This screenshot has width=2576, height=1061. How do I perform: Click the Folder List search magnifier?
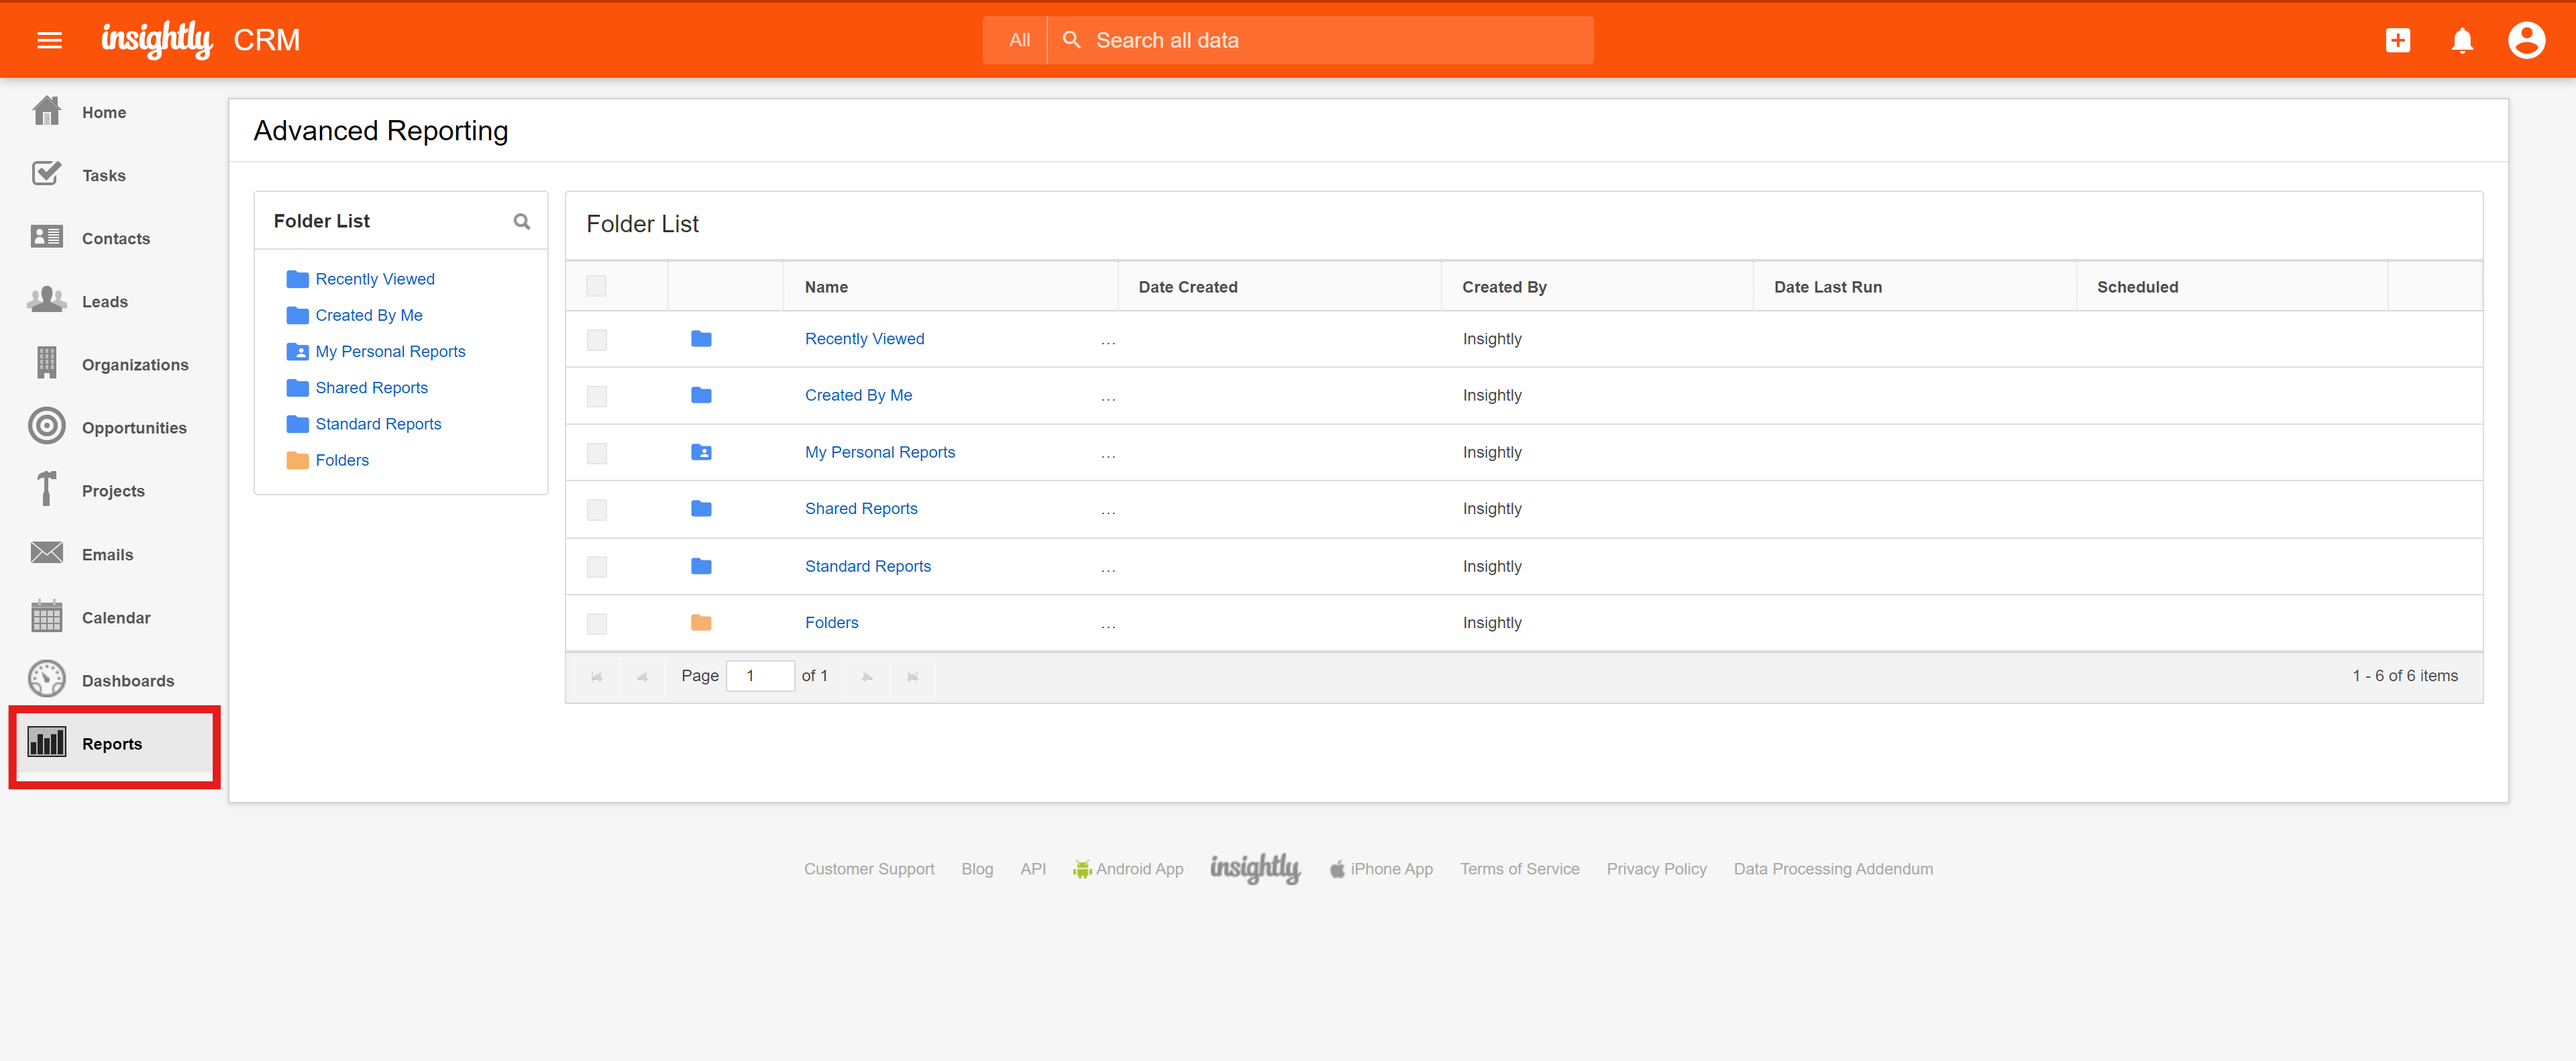click(521, 221)
